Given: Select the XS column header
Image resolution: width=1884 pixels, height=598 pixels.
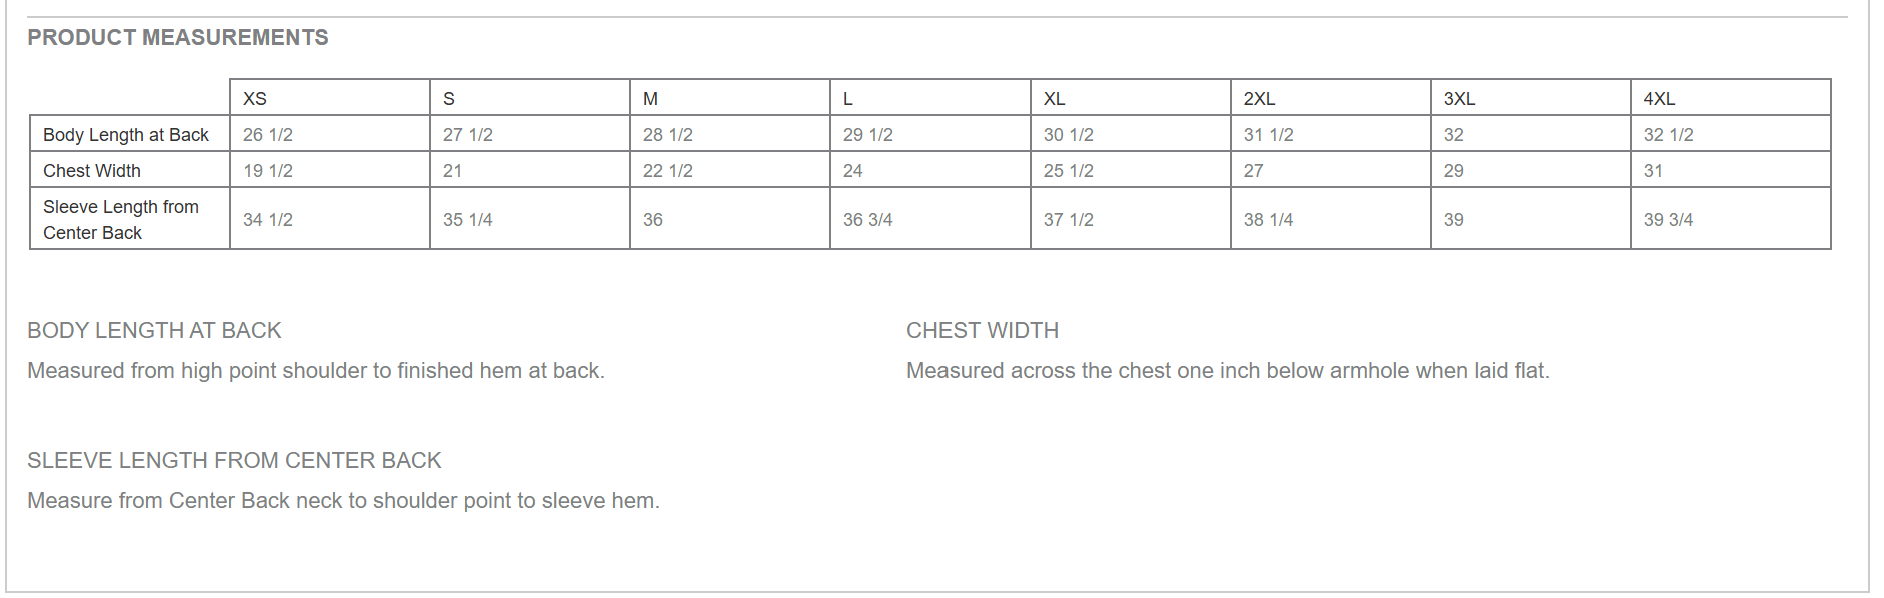Looking at the screenshot, I should 255,99.
